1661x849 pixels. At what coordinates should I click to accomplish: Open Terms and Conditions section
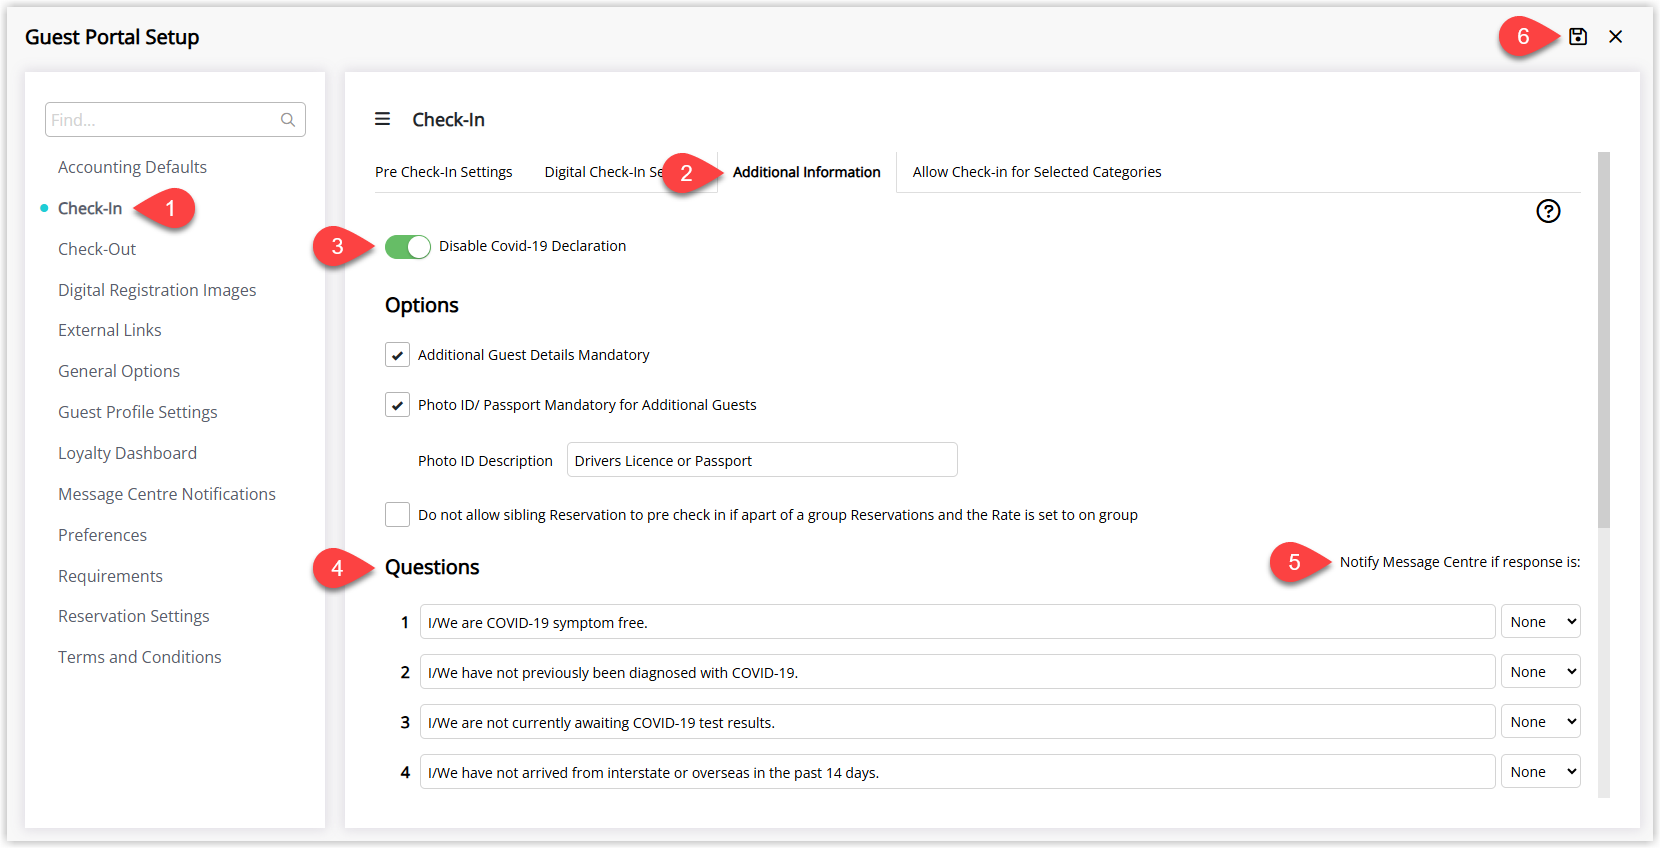(x=140, y=657)
